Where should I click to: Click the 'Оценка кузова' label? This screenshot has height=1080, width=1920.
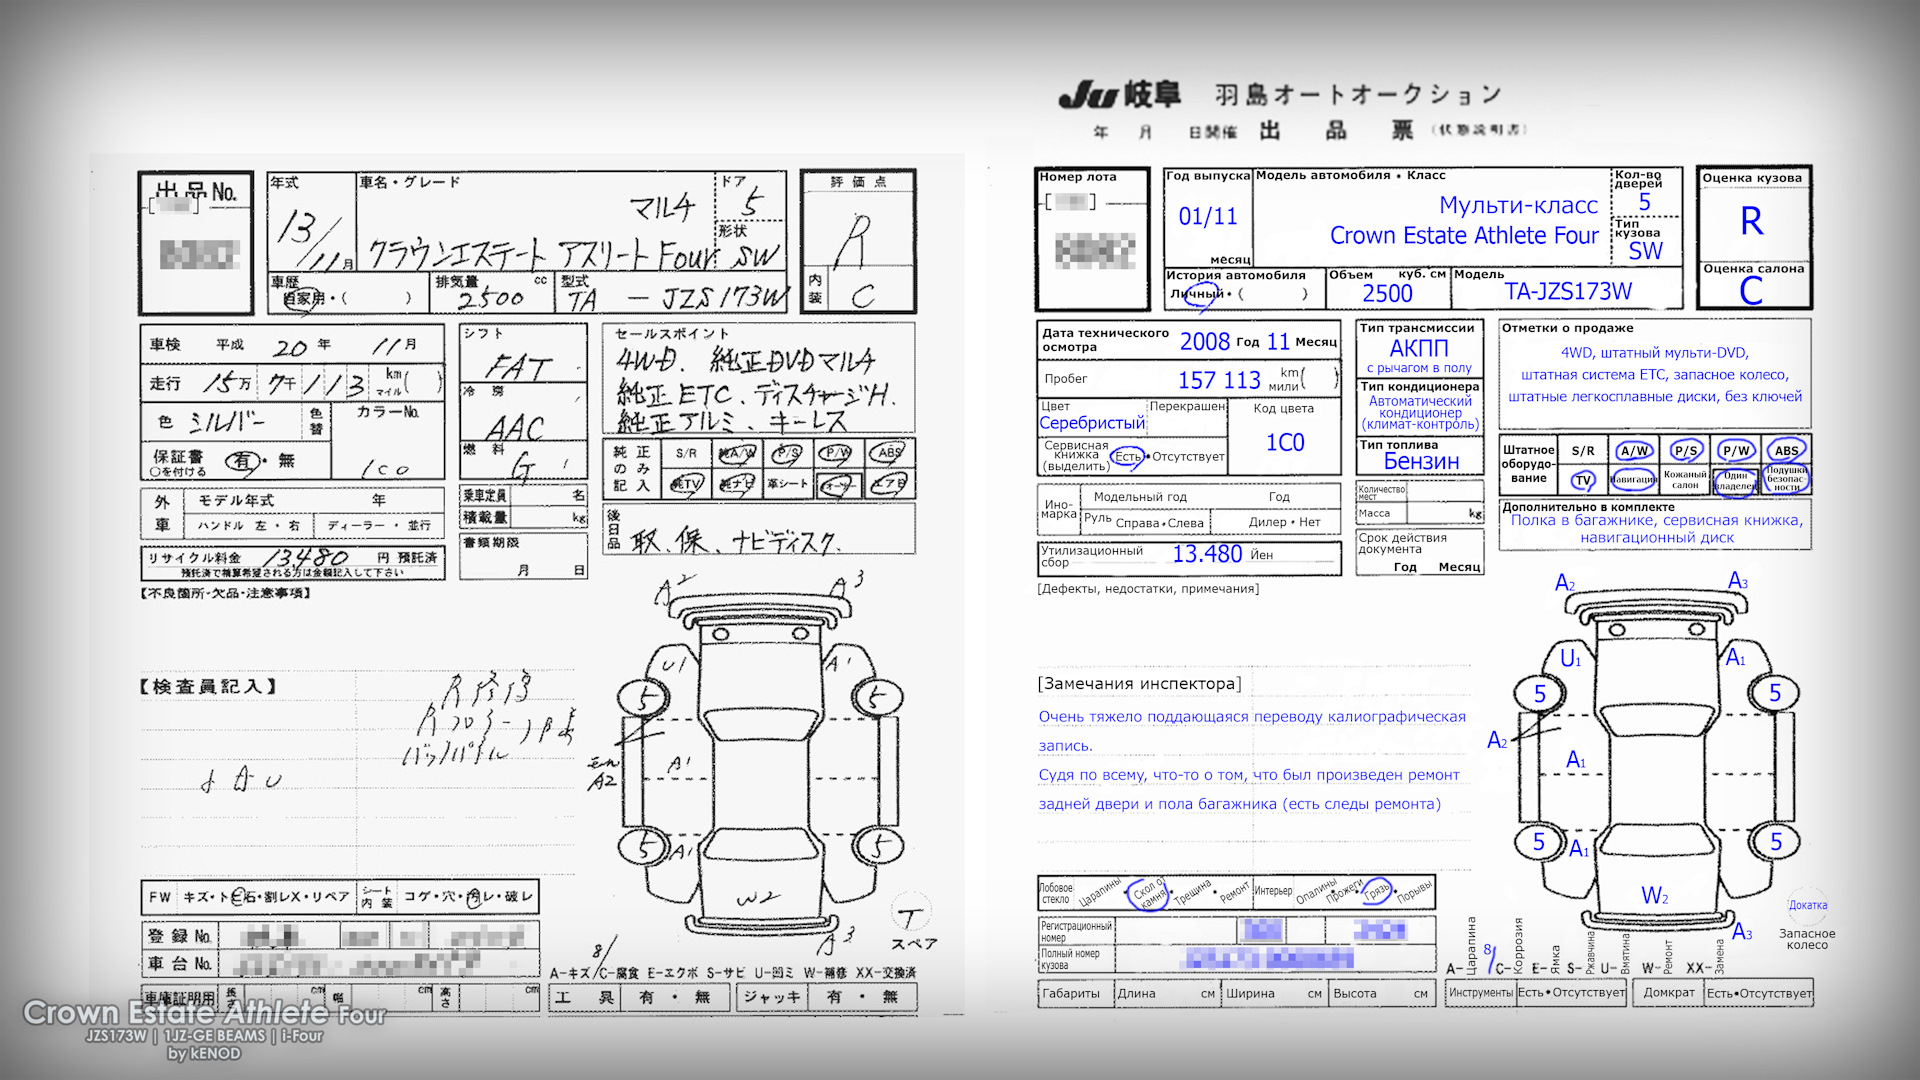[x=1751, y=178]
